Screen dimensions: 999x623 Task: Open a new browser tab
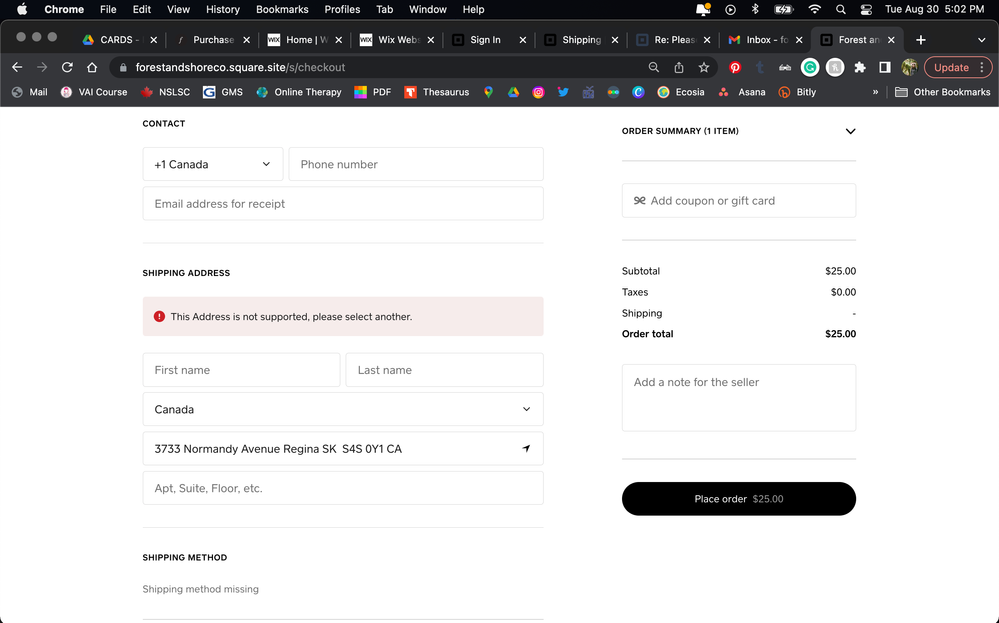click(921, 40)
